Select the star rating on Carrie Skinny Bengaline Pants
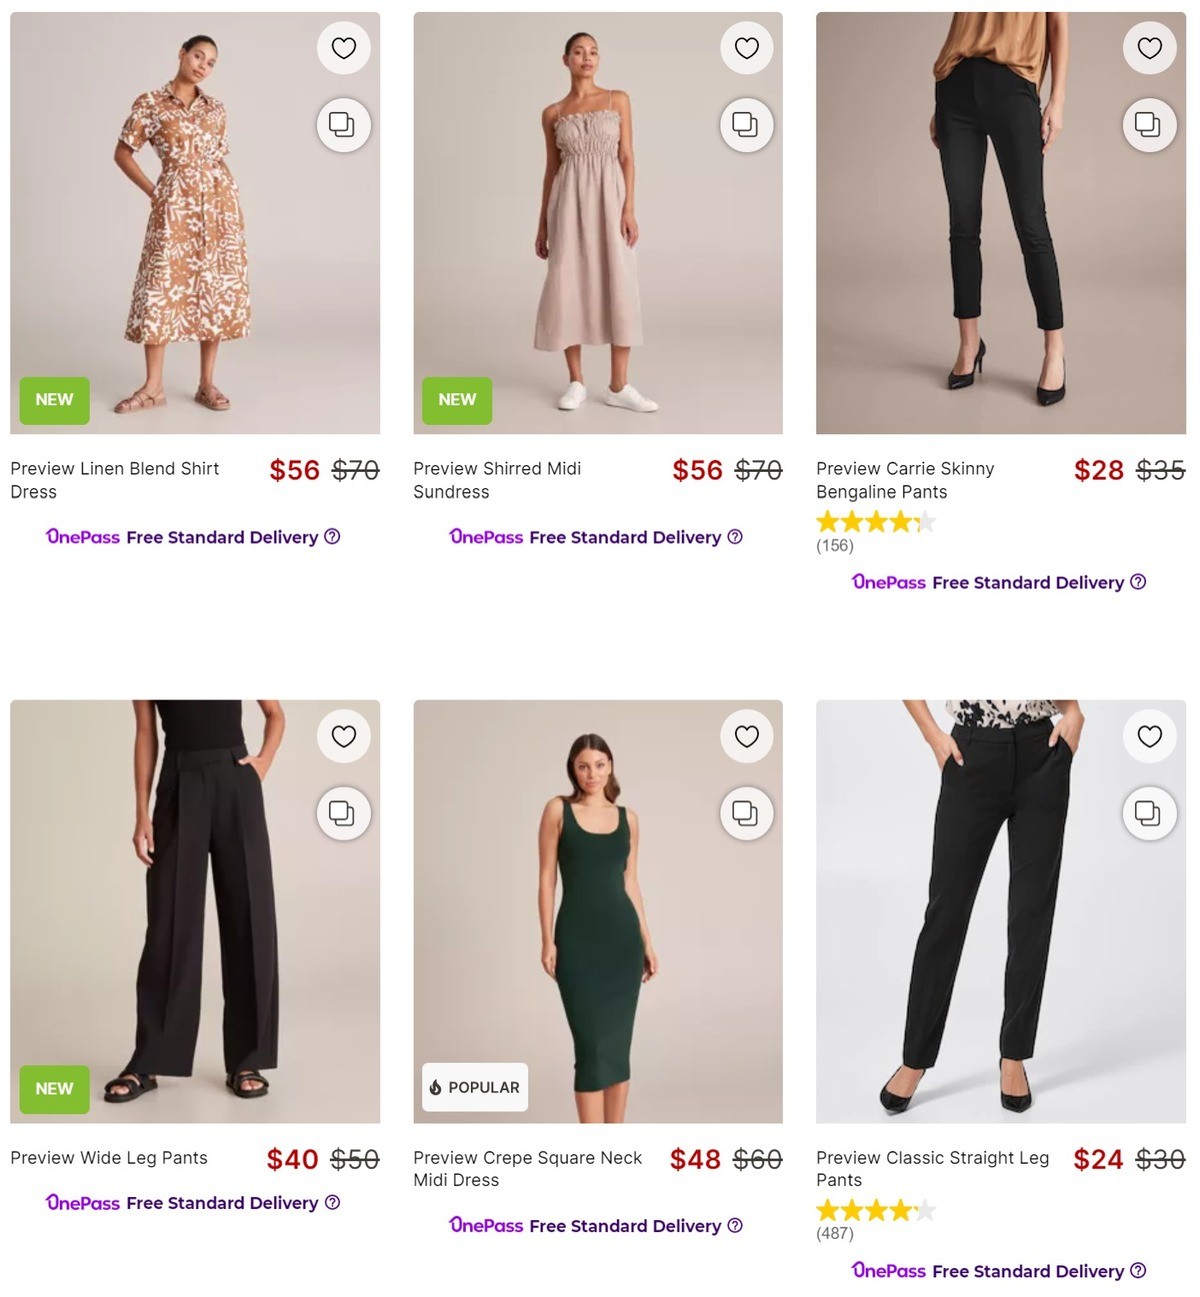This screenshot has width=1200, height=1297. pyautogui.click(x=876, y=520)
